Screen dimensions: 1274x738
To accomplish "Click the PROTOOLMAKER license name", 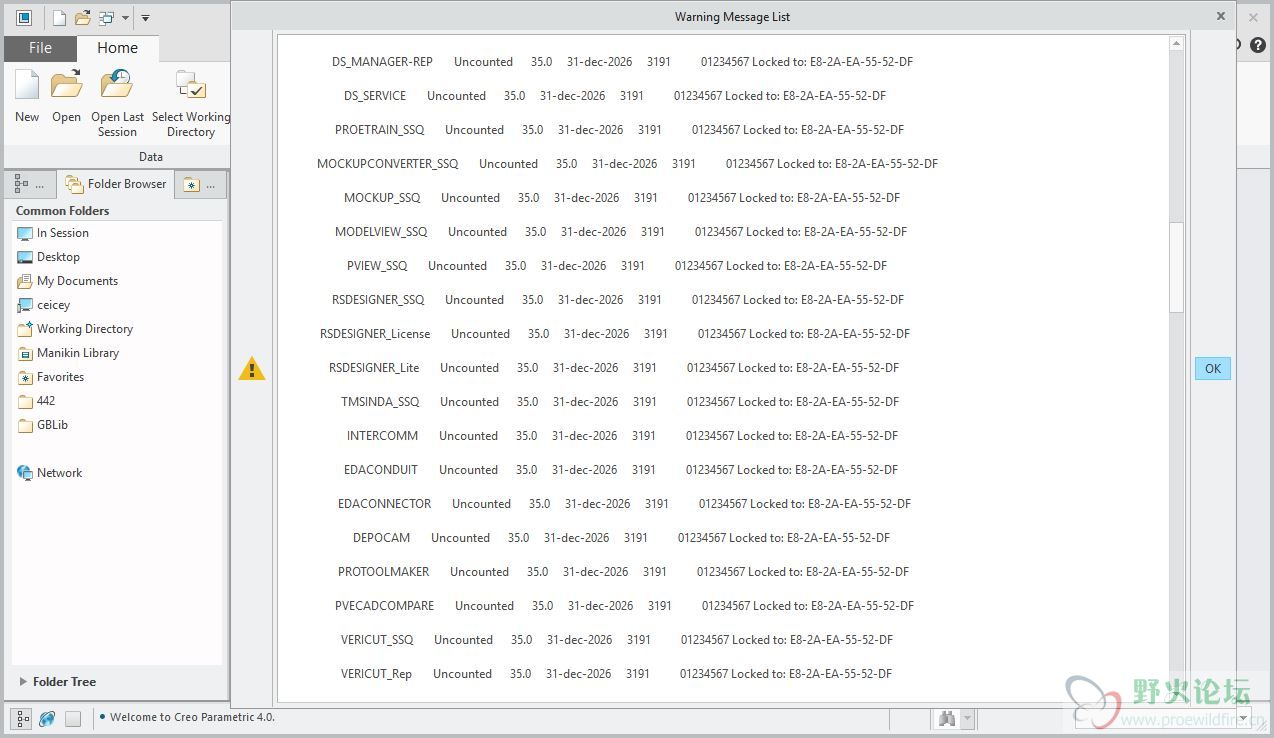I will 384,572.
